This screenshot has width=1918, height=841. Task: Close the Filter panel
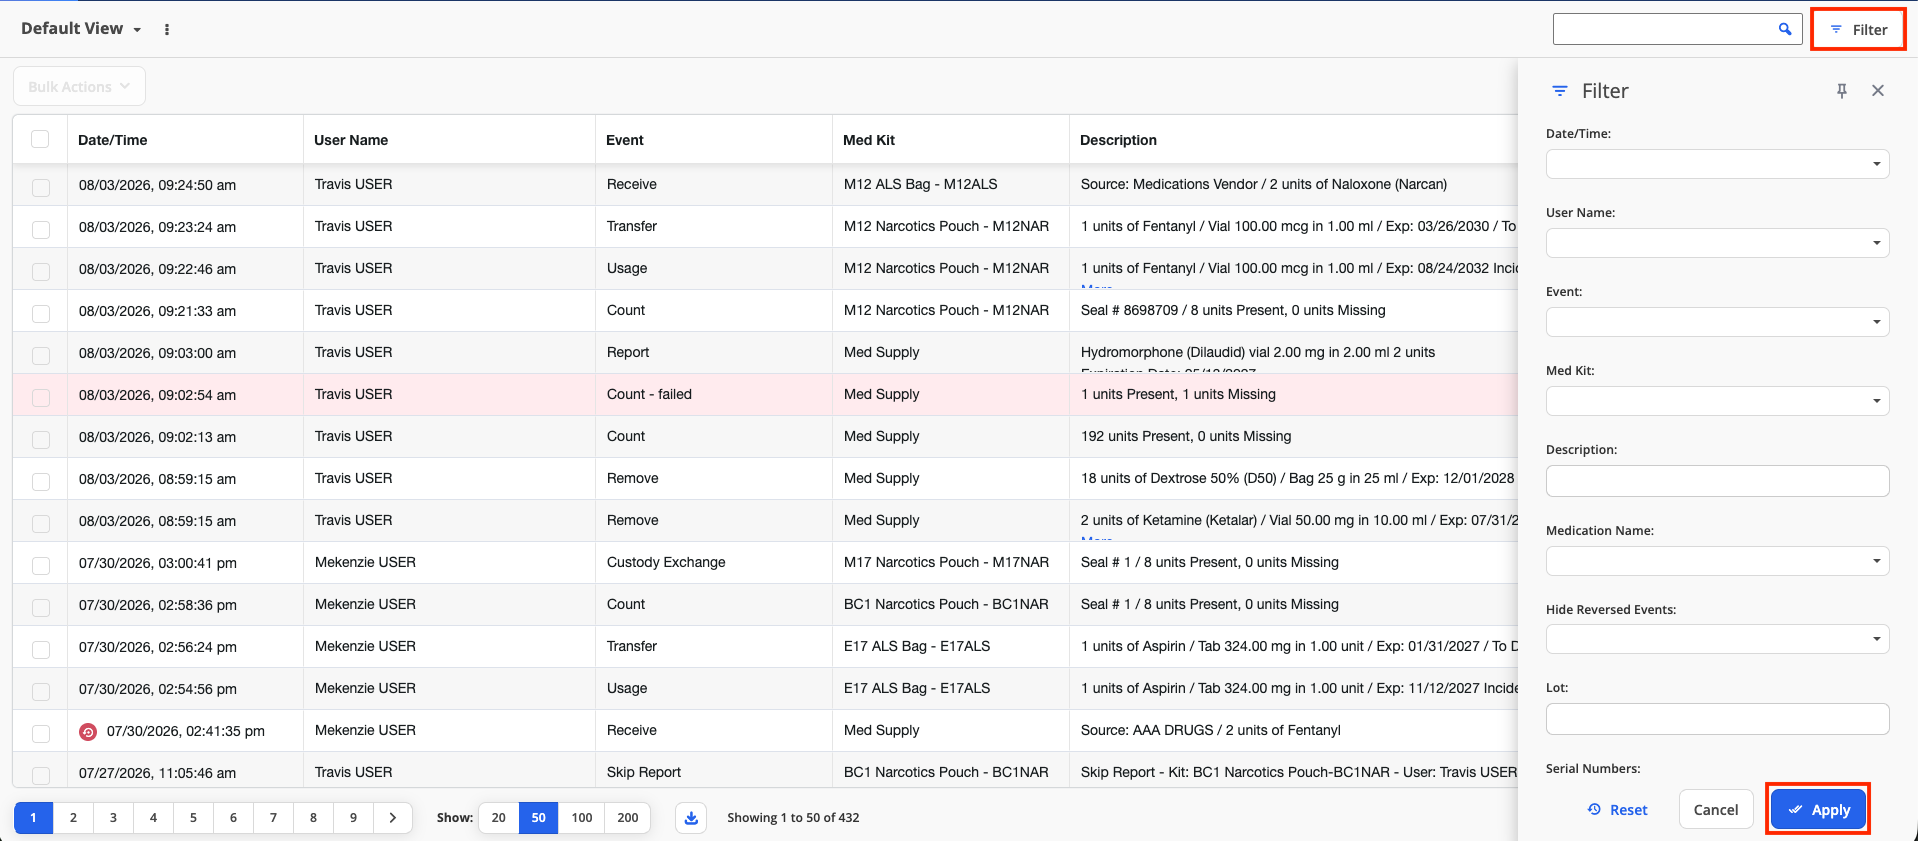pos(1878,91)
